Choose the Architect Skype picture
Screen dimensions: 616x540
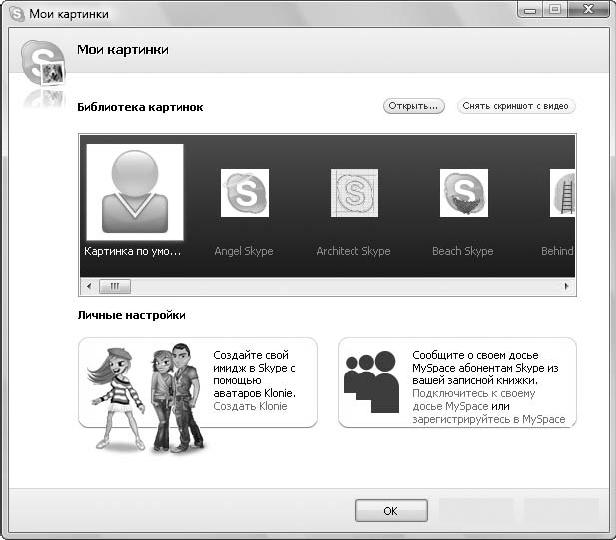tap(354, 193)
